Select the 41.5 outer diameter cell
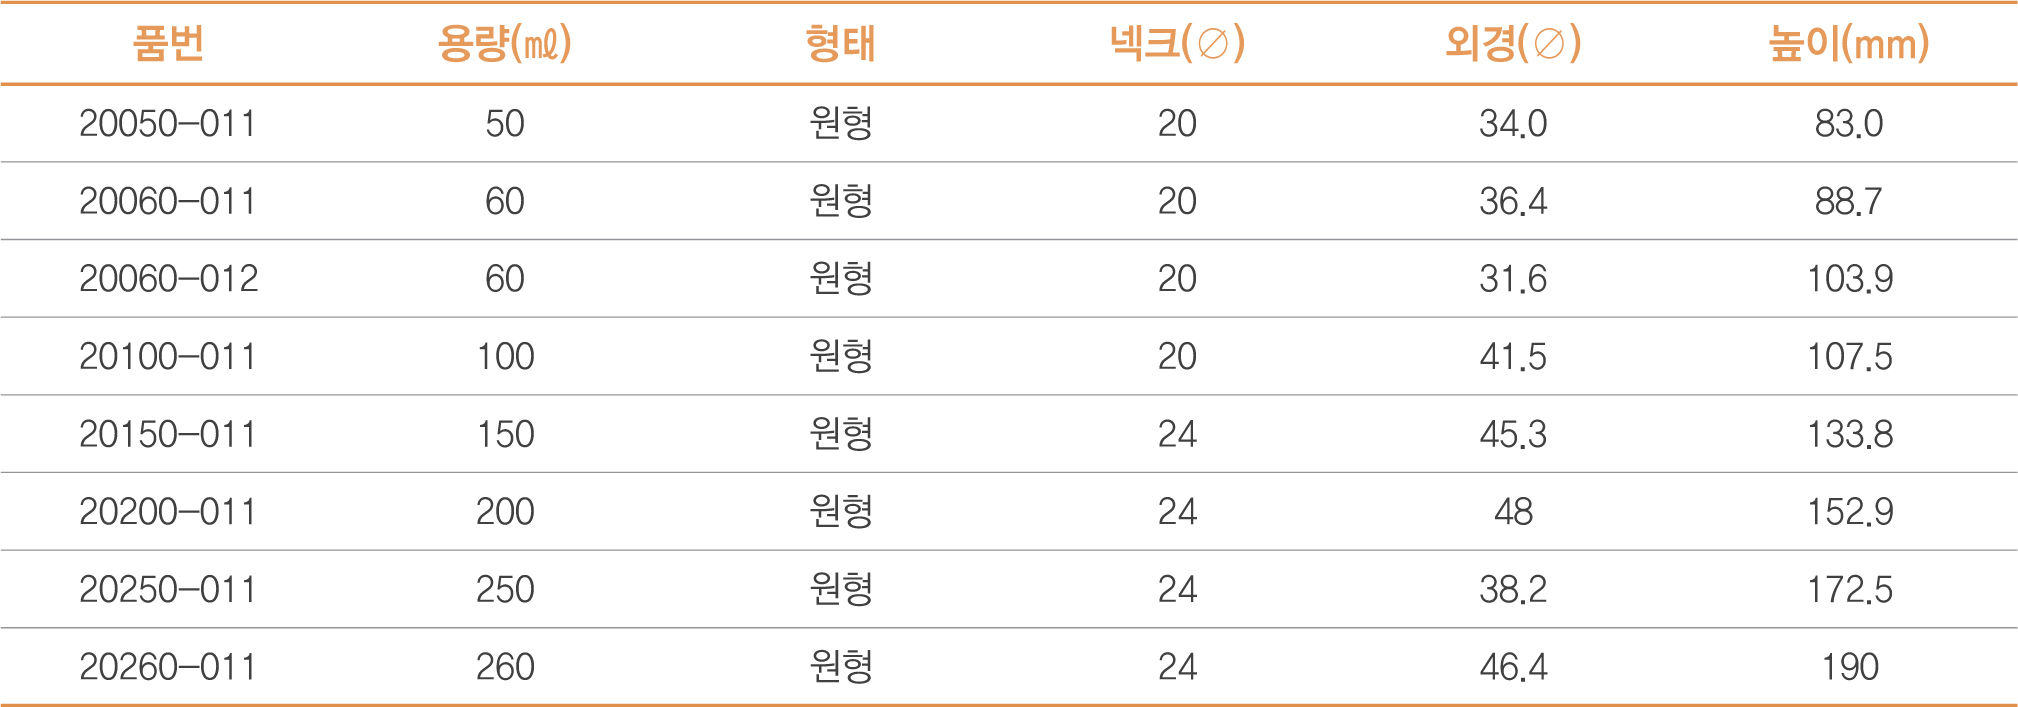Screen dimensions: 2018x707 pos(1513,357)
